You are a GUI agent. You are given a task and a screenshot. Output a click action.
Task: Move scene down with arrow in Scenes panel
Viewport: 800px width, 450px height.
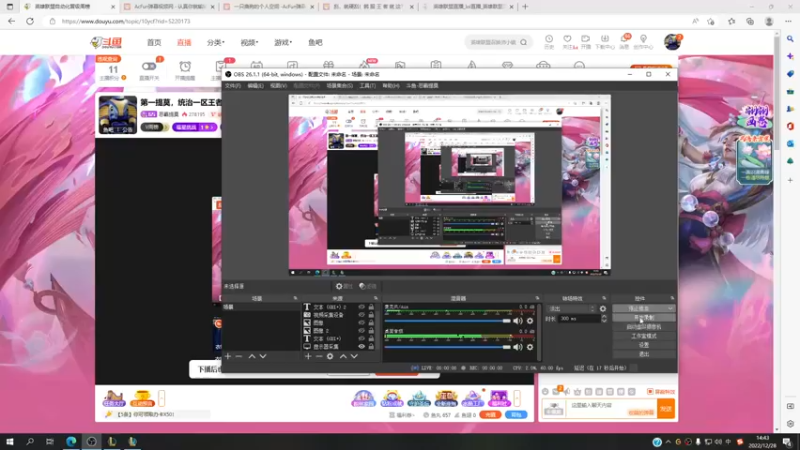(x=264, y=356)
